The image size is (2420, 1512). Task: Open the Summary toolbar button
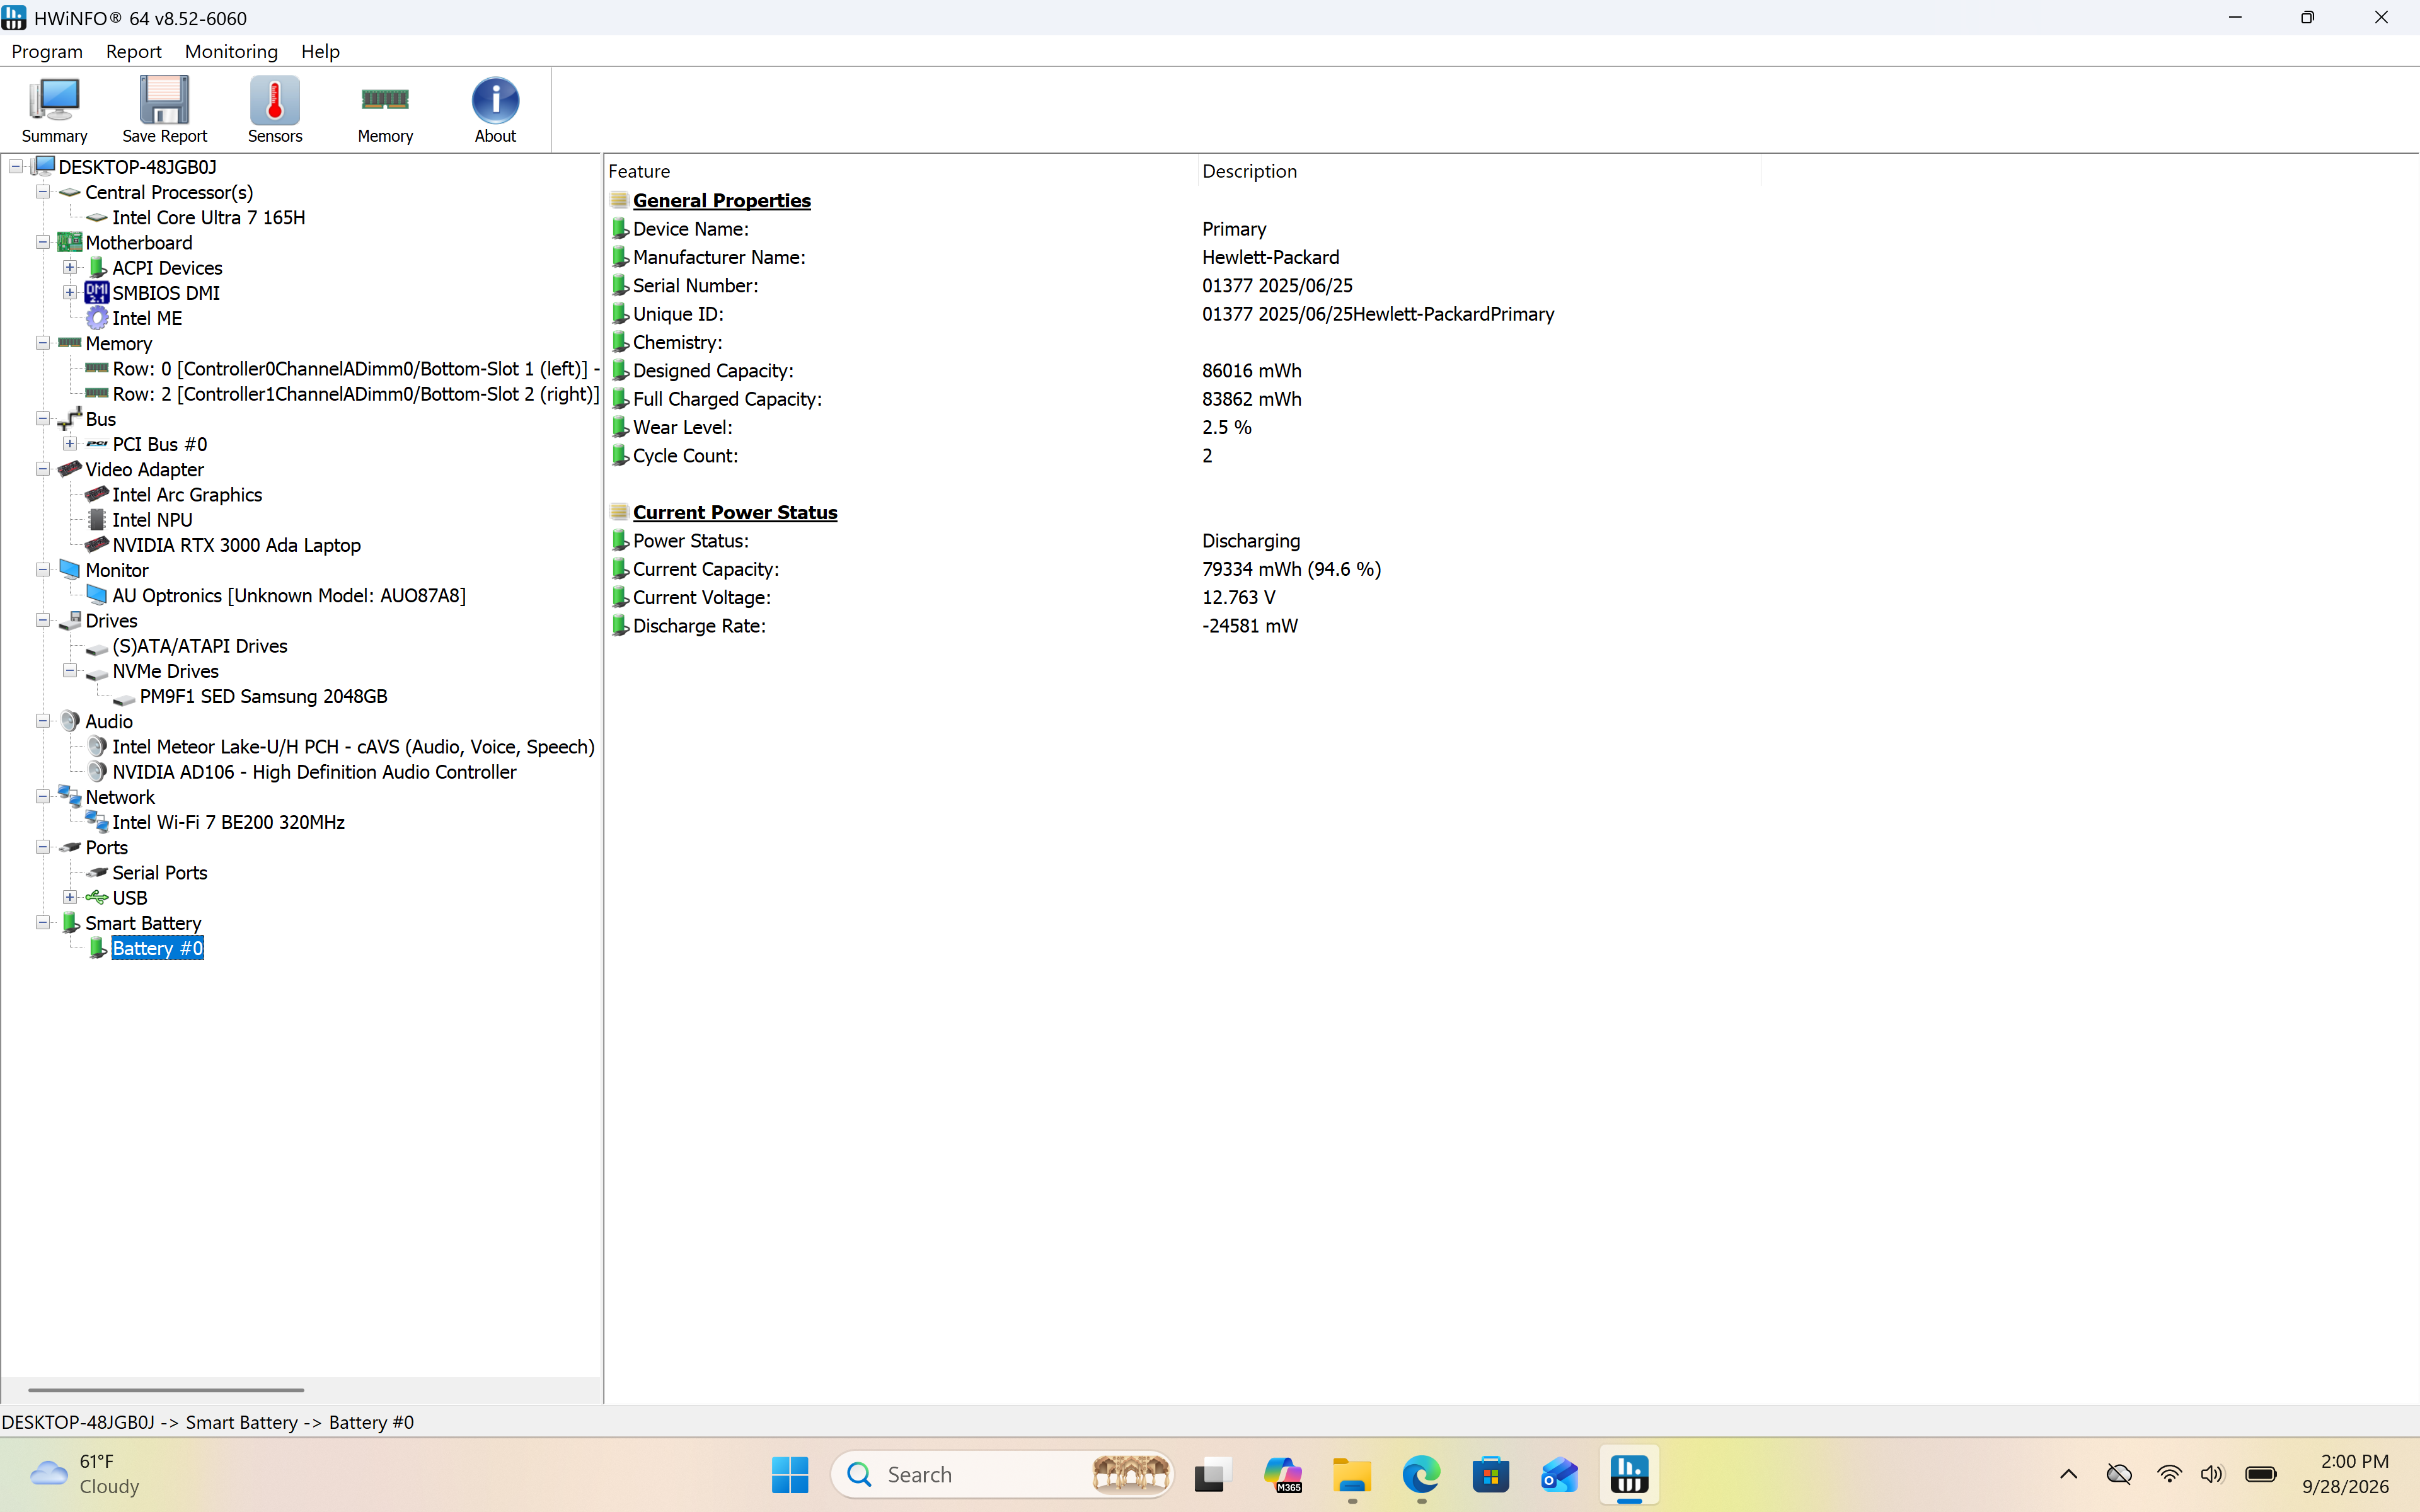(x=54, y=110)
